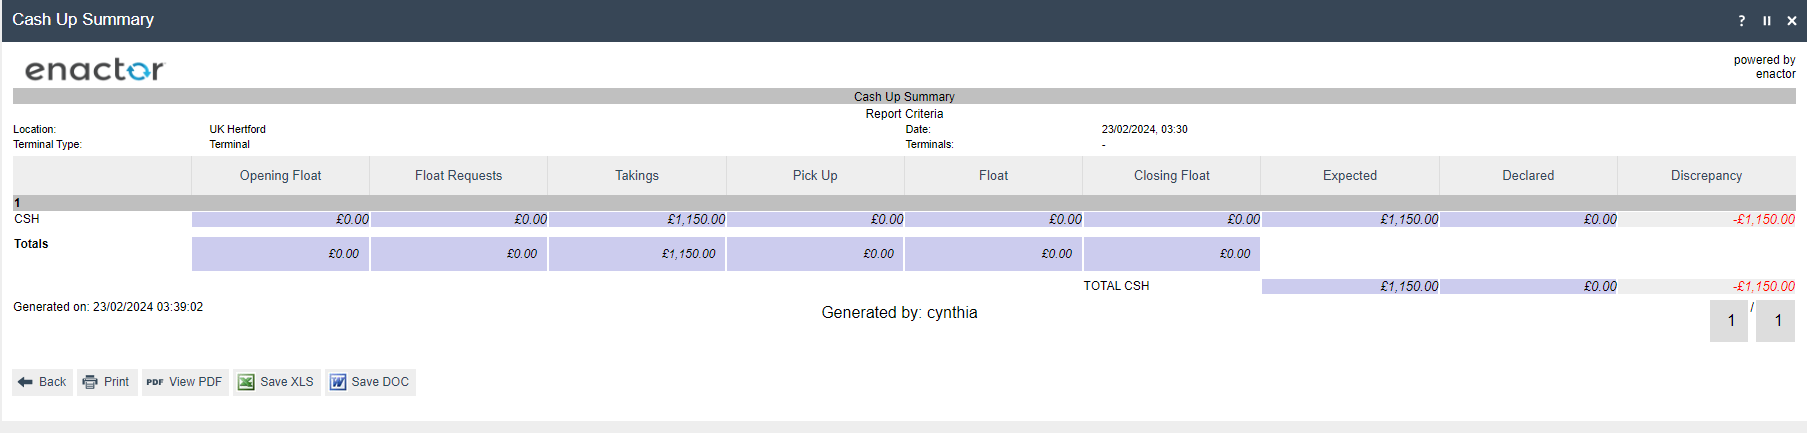1807x433 pixels.
Task: Select the Discrepancy column header
Action: click(1706, 176)
